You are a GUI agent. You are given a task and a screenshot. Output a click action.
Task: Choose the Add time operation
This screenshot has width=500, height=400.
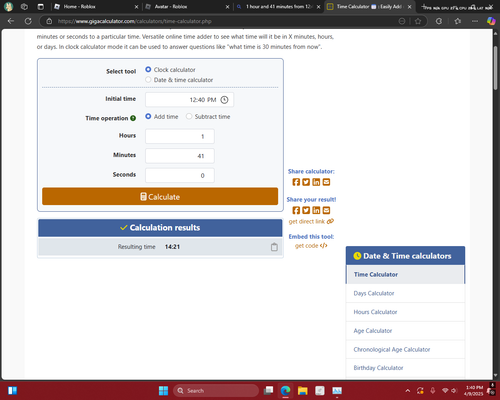click(x=148, y=116)
